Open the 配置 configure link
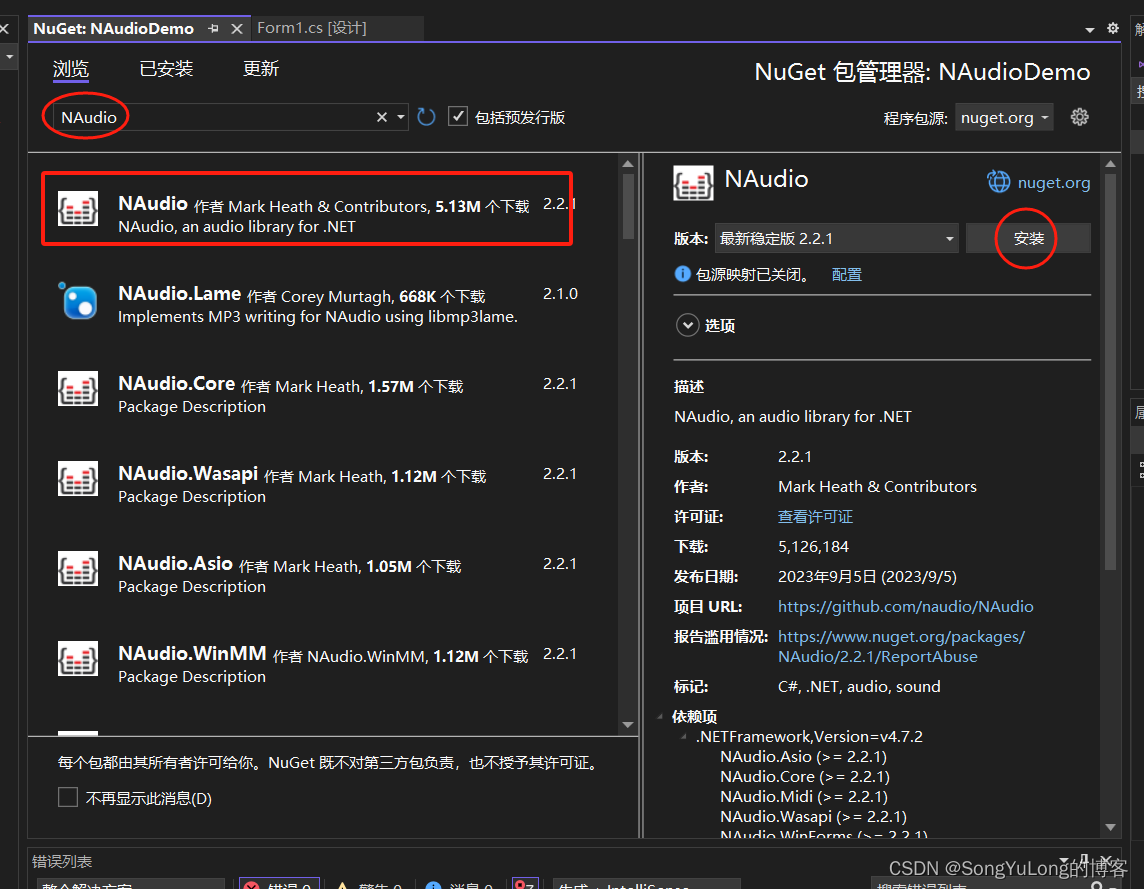Image resolution: width=1144 pixels, height=889 pixels. coord(846,274)
